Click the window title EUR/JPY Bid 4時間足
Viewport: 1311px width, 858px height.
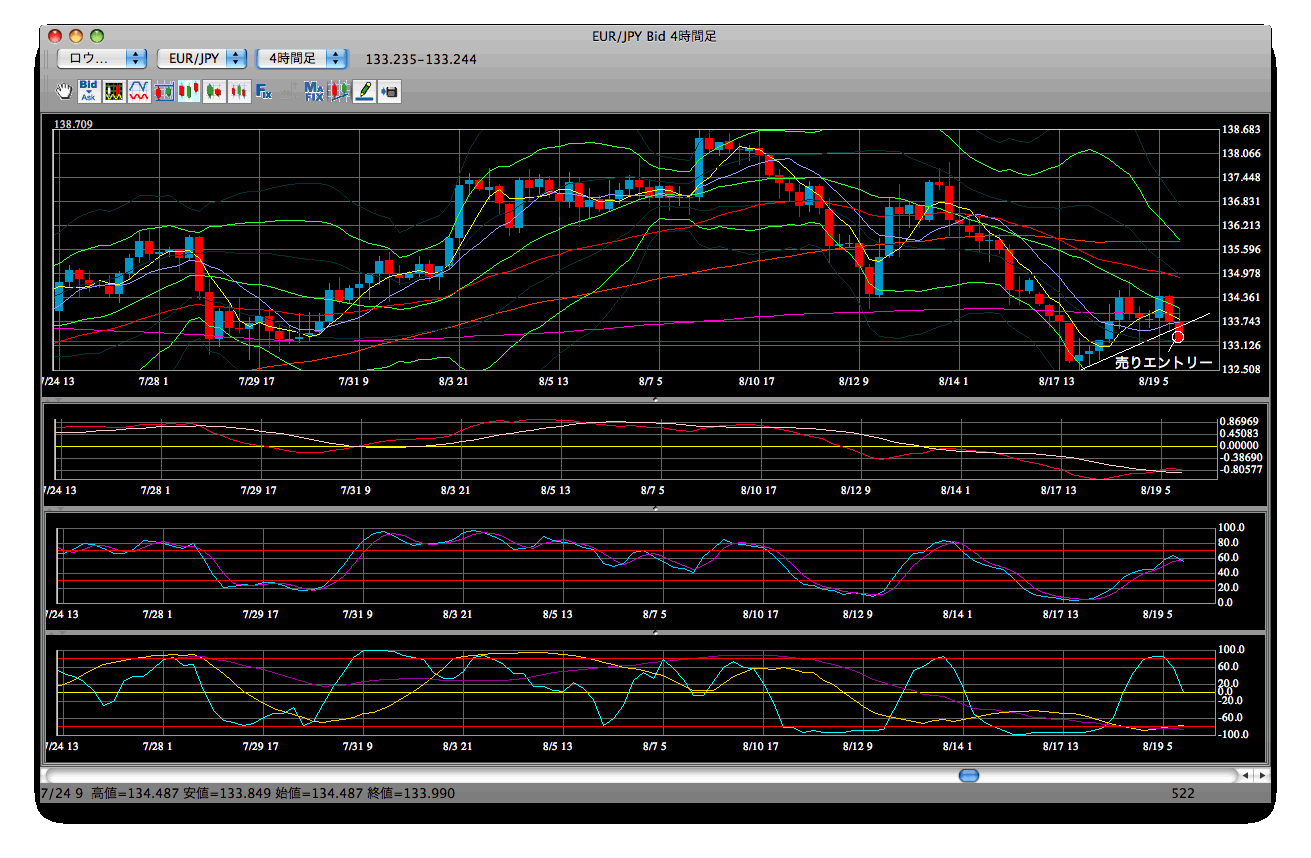coord(654,36)
